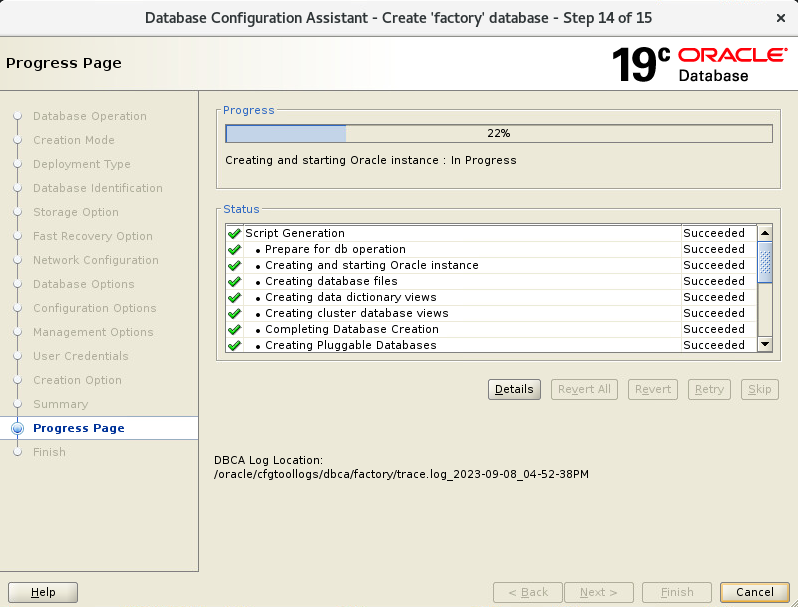
Task: Click Script Generation row text
Action: click(x=295, y=233)
